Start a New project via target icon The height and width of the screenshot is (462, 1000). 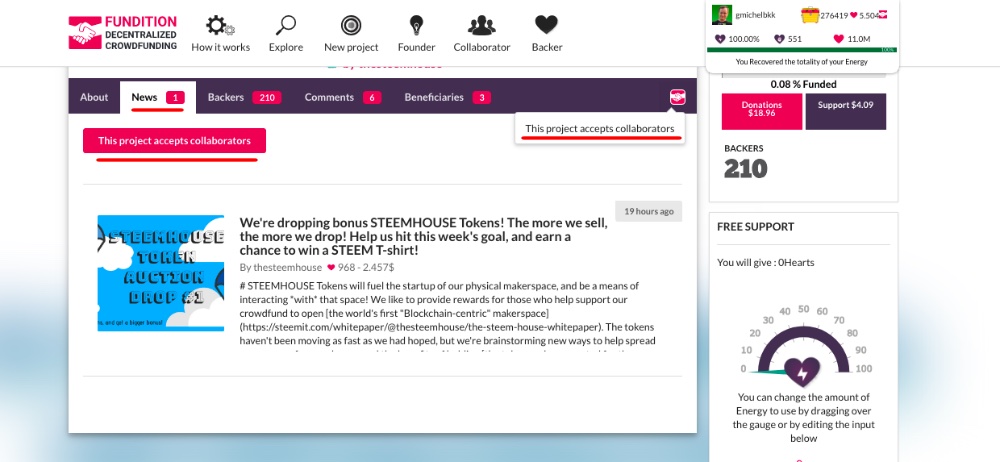pyautogui.click(x=351, y=26)
